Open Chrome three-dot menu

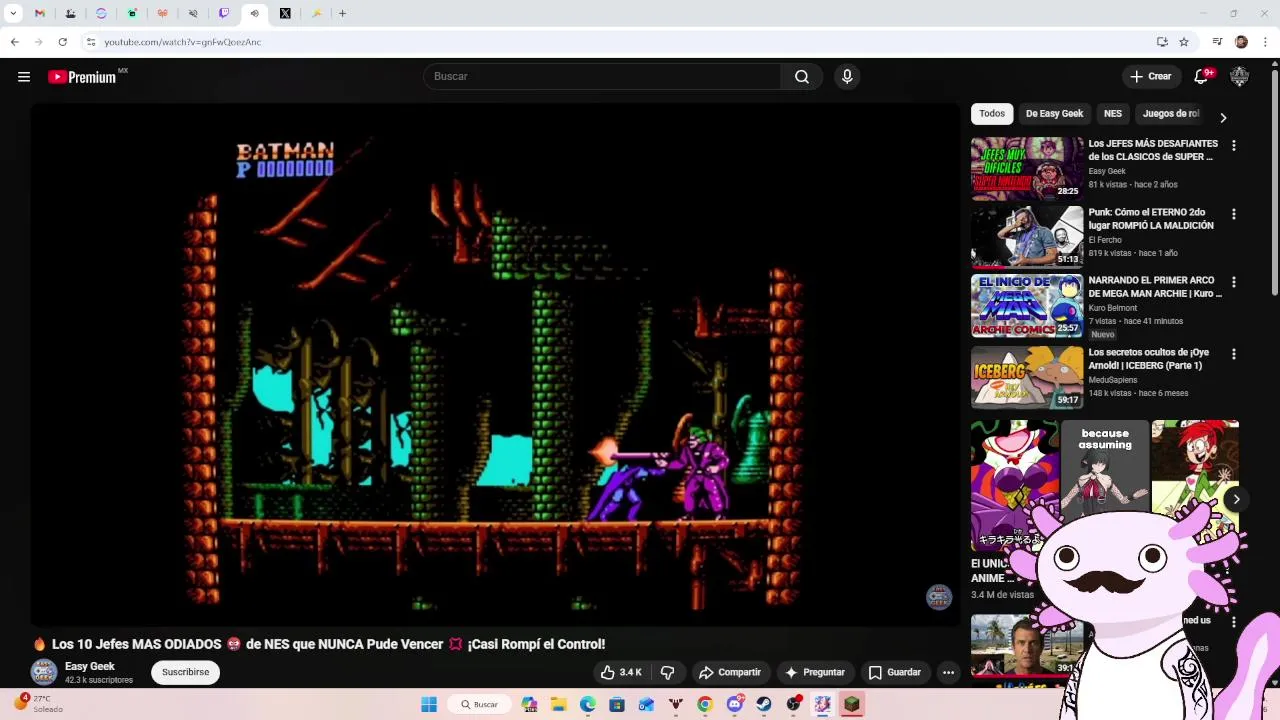pyautogui.click(x=1265, y=42)
